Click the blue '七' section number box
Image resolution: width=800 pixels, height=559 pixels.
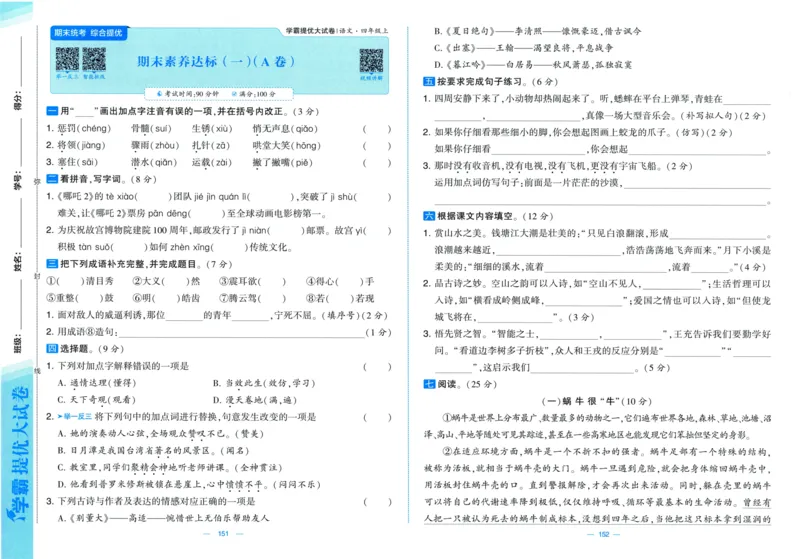pyautogui.click(x=429, y=384)
